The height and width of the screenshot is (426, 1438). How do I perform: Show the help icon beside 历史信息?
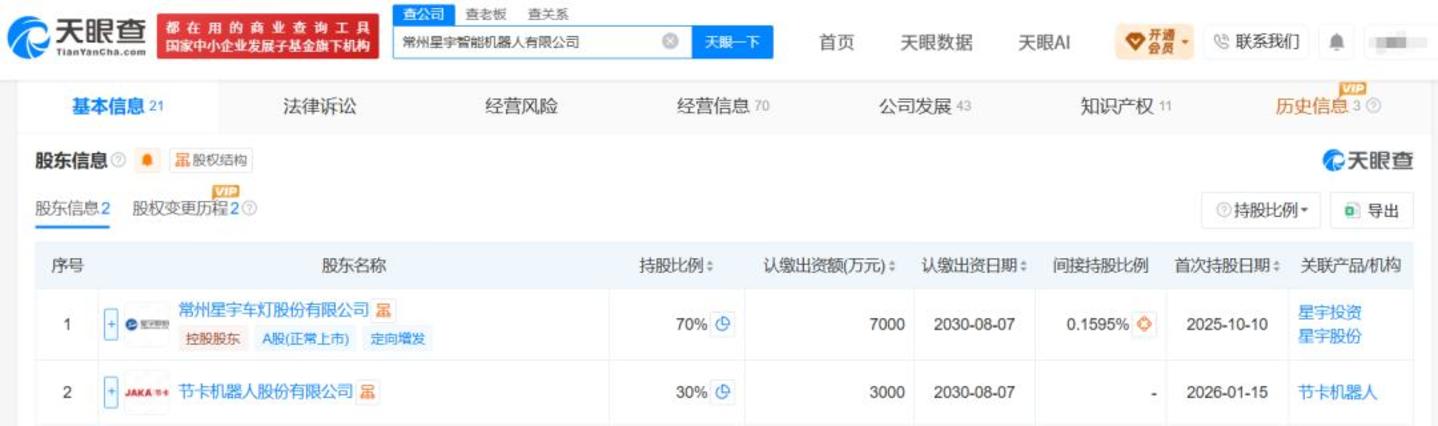1373,106
